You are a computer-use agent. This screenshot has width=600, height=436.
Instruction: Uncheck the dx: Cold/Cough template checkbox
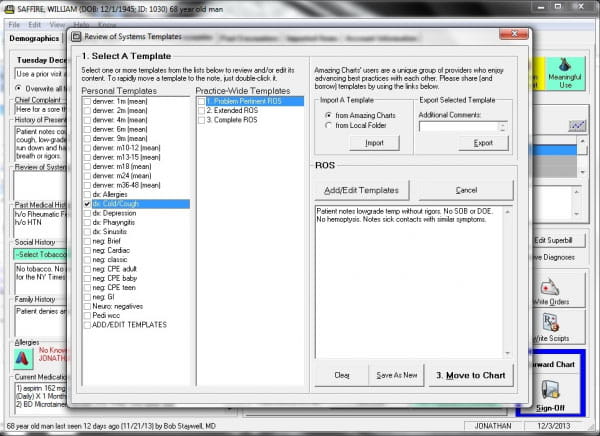pos(87,204)
